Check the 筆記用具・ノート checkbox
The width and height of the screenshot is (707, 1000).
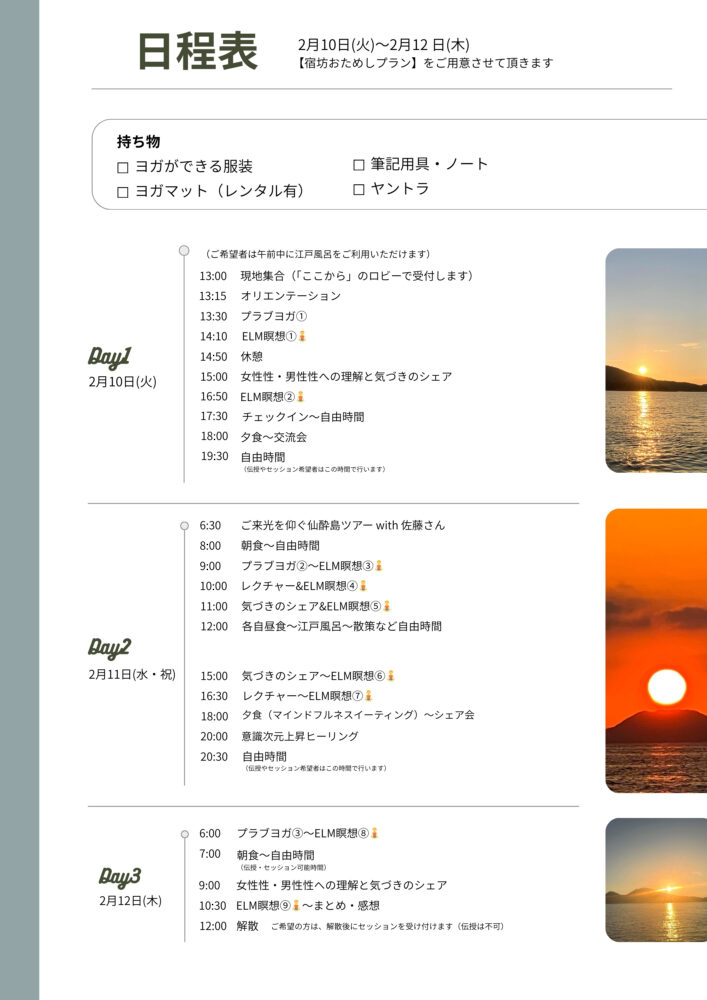[359, 165]
